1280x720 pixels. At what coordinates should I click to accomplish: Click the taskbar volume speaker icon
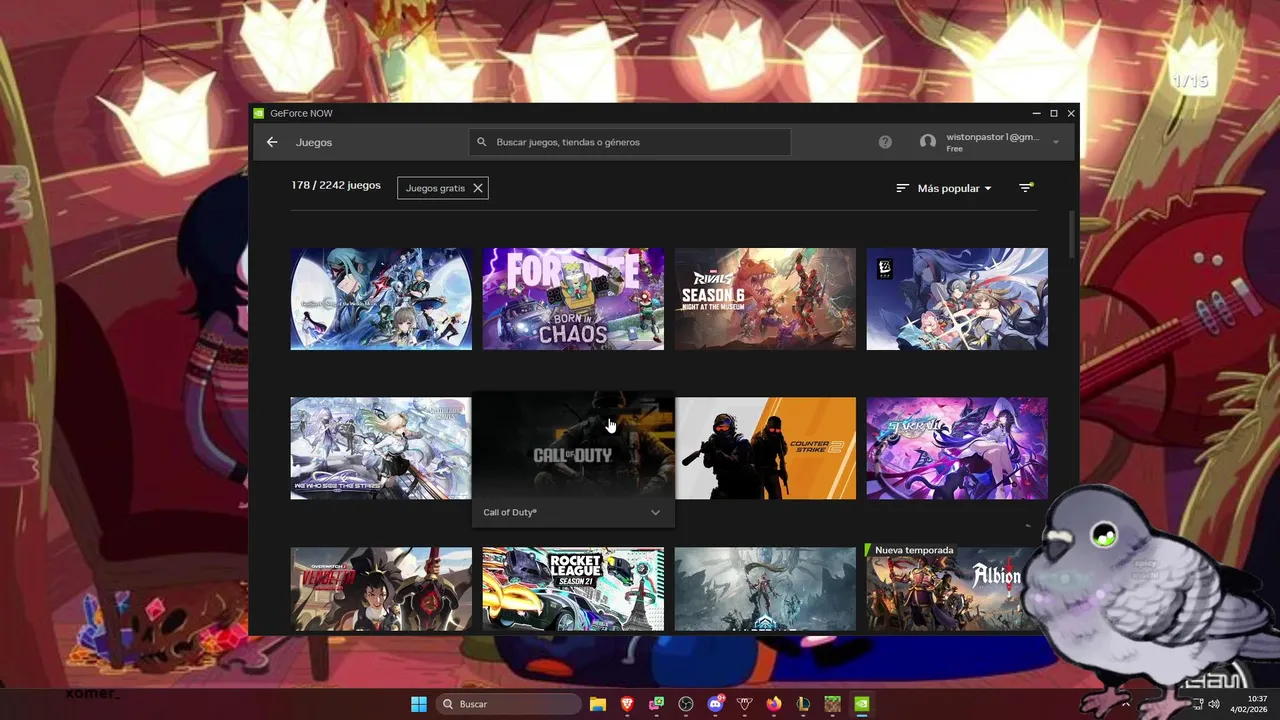click(1214, 704)
